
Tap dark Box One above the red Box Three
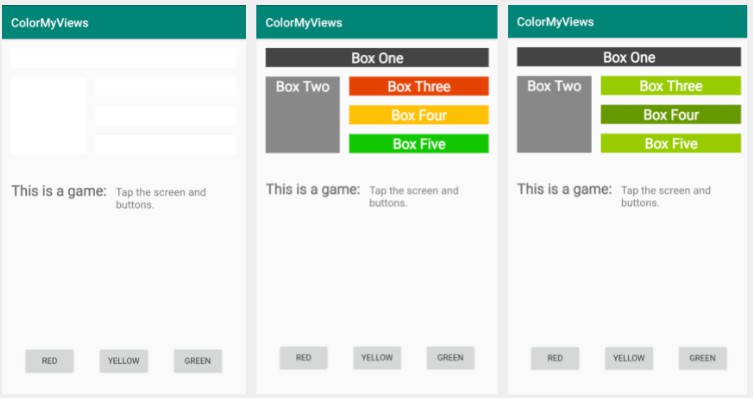click(377, 58)
